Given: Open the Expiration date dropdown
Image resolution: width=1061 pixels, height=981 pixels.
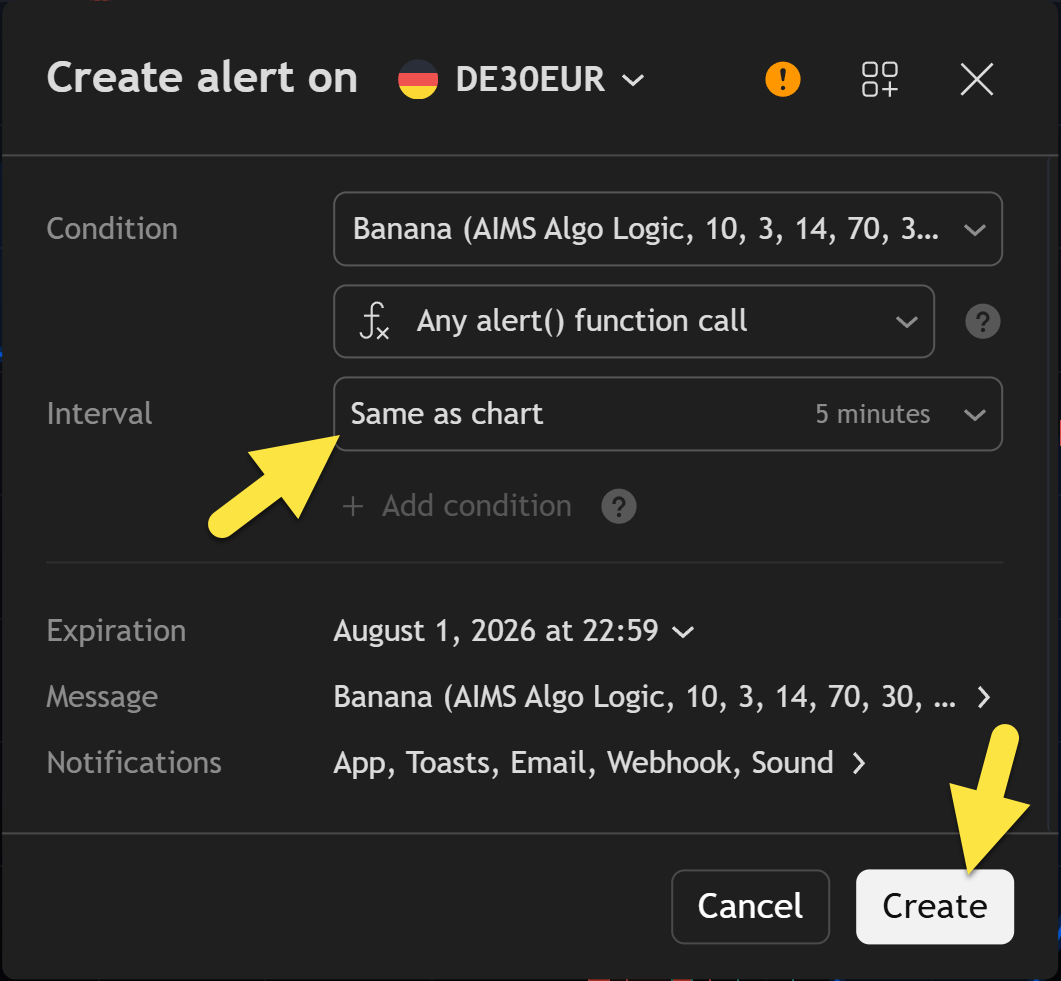Looking at the screenshot, I should pyautogui.click(x=514, y=631).
